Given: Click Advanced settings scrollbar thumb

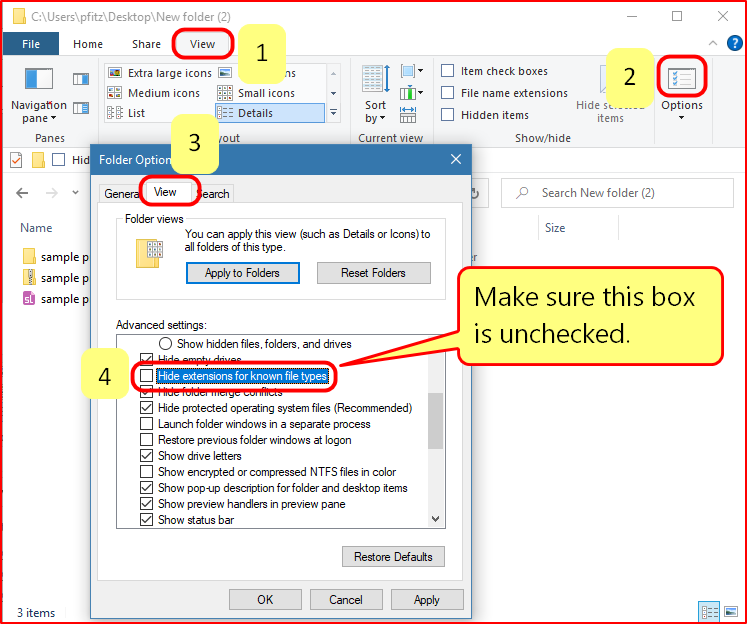Looking at the screenshot, I should click(435, 421).
